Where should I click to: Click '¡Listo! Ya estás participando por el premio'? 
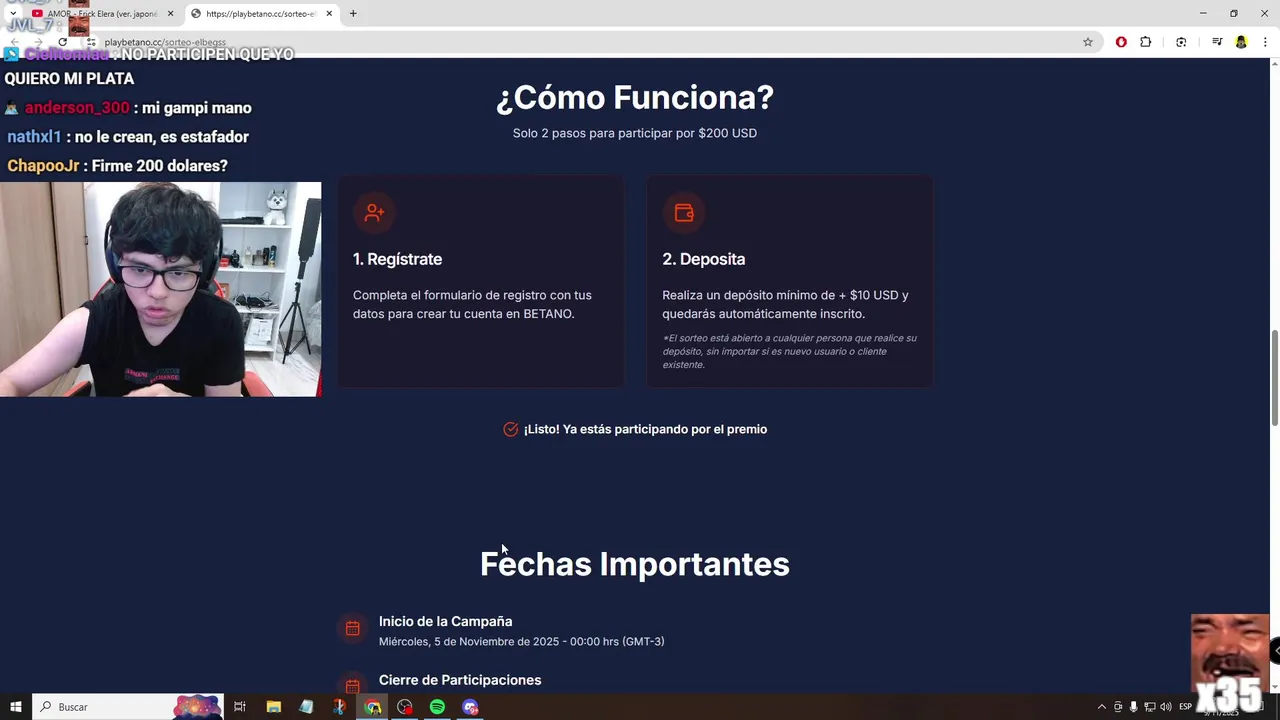(x=645, y=429)
